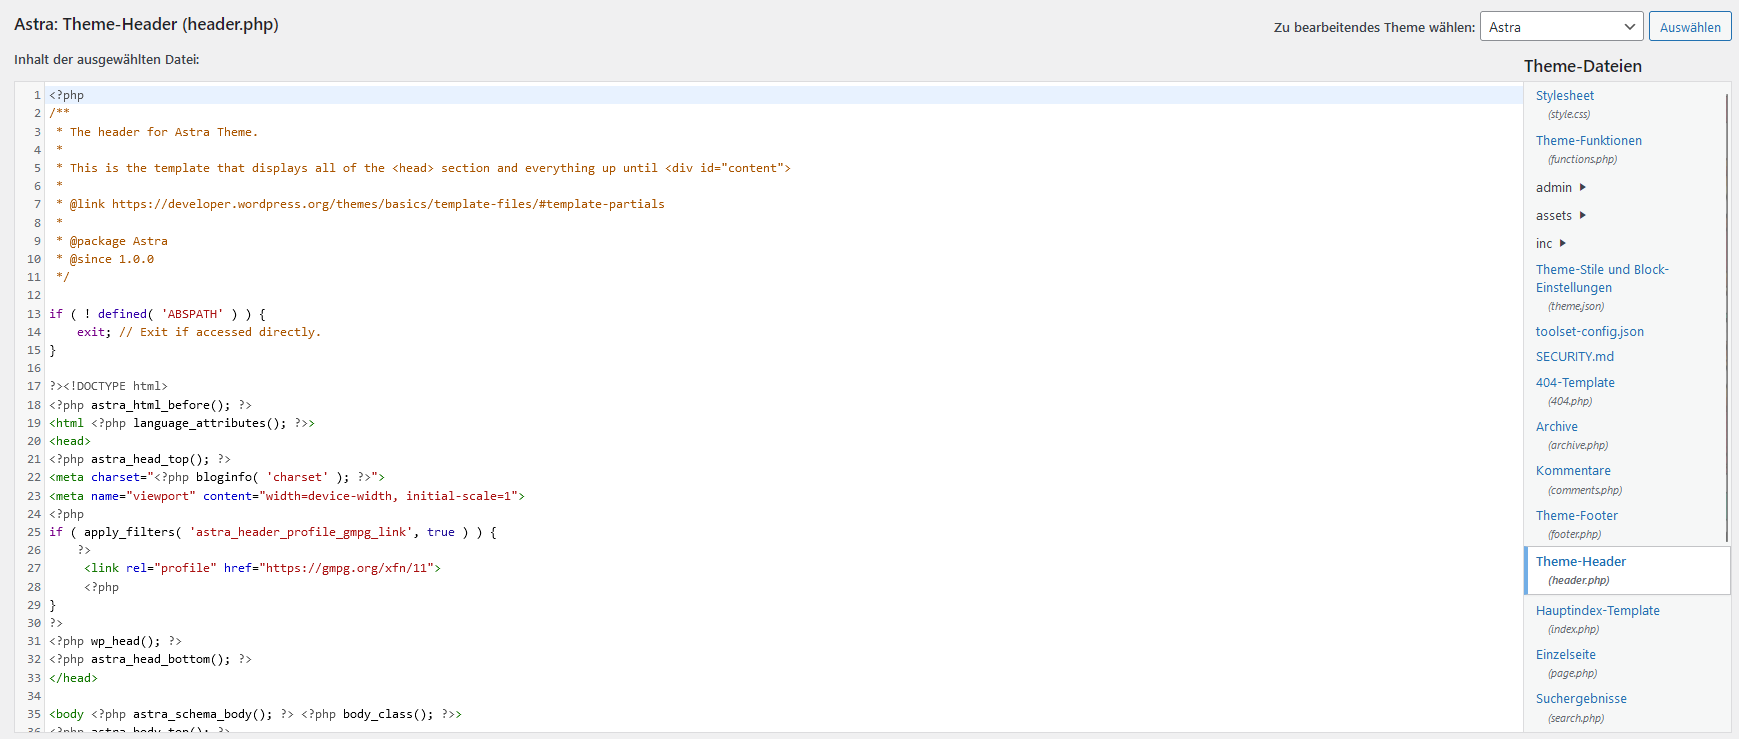Click the Auswählen button

click(x=1689, y=27)
